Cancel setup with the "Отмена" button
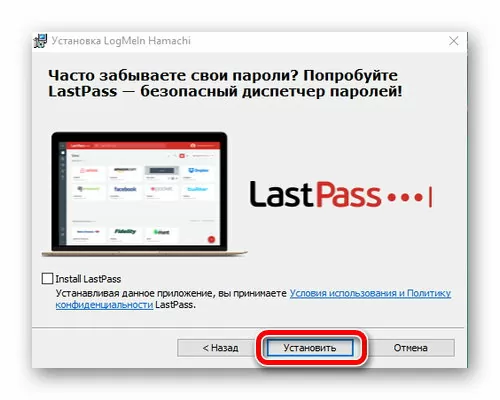 coord(410,348)
